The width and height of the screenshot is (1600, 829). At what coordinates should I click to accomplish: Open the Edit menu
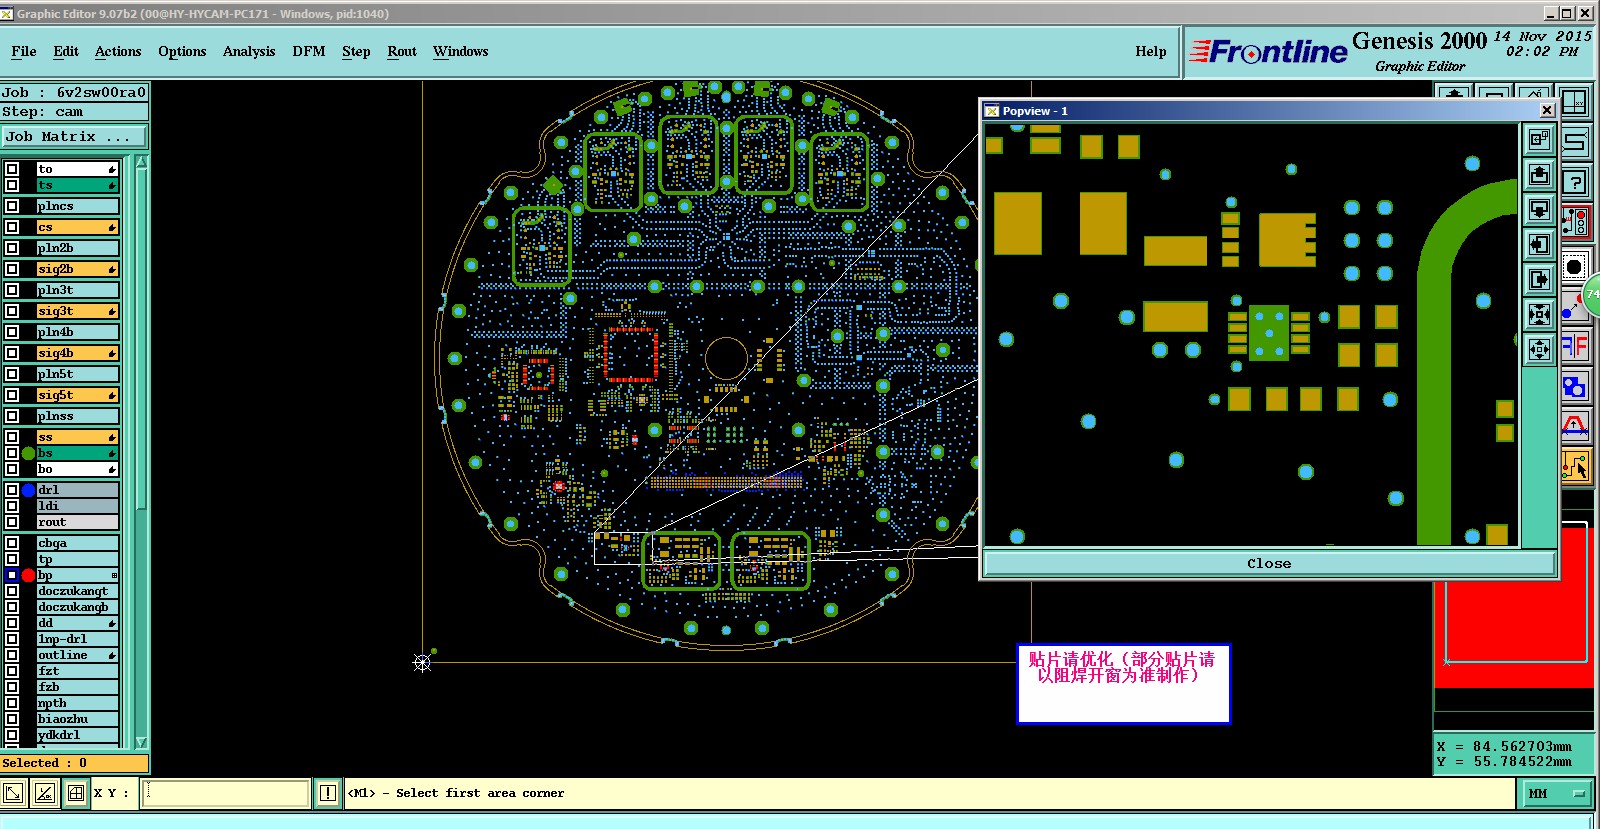[66, 52]
